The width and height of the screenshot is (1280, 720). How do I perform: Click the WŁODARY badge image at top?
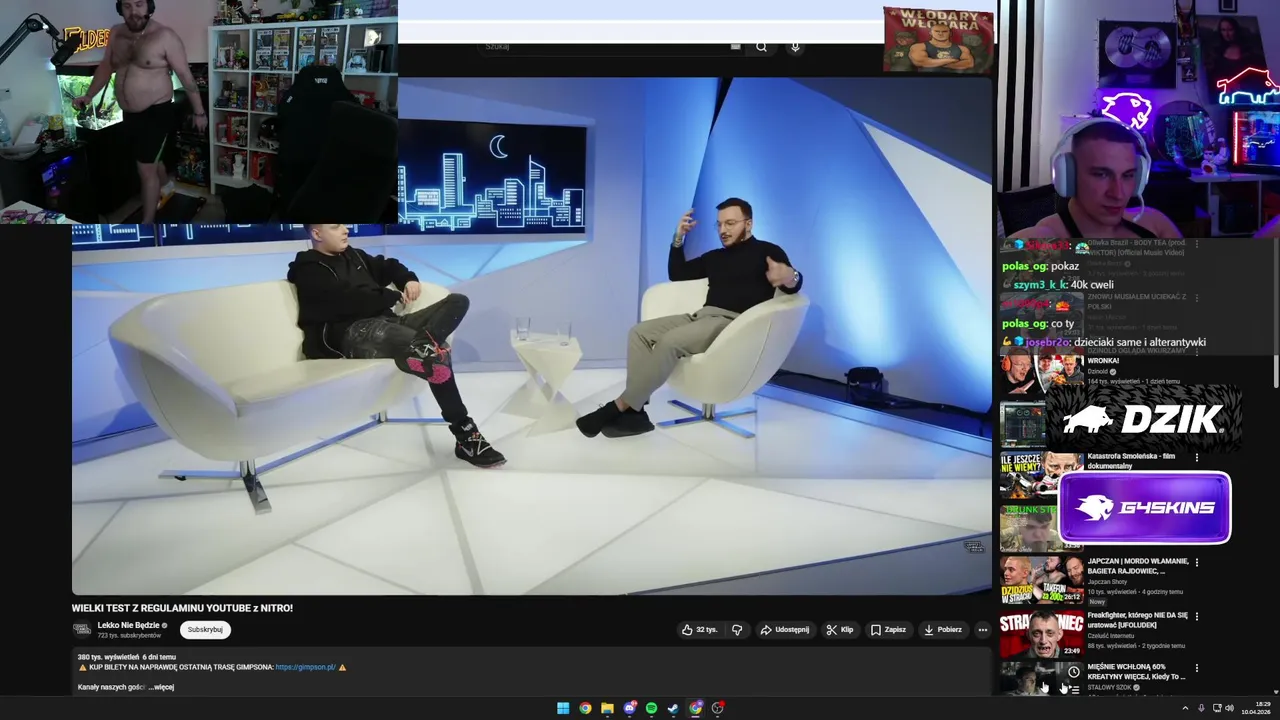pos(938,39)
